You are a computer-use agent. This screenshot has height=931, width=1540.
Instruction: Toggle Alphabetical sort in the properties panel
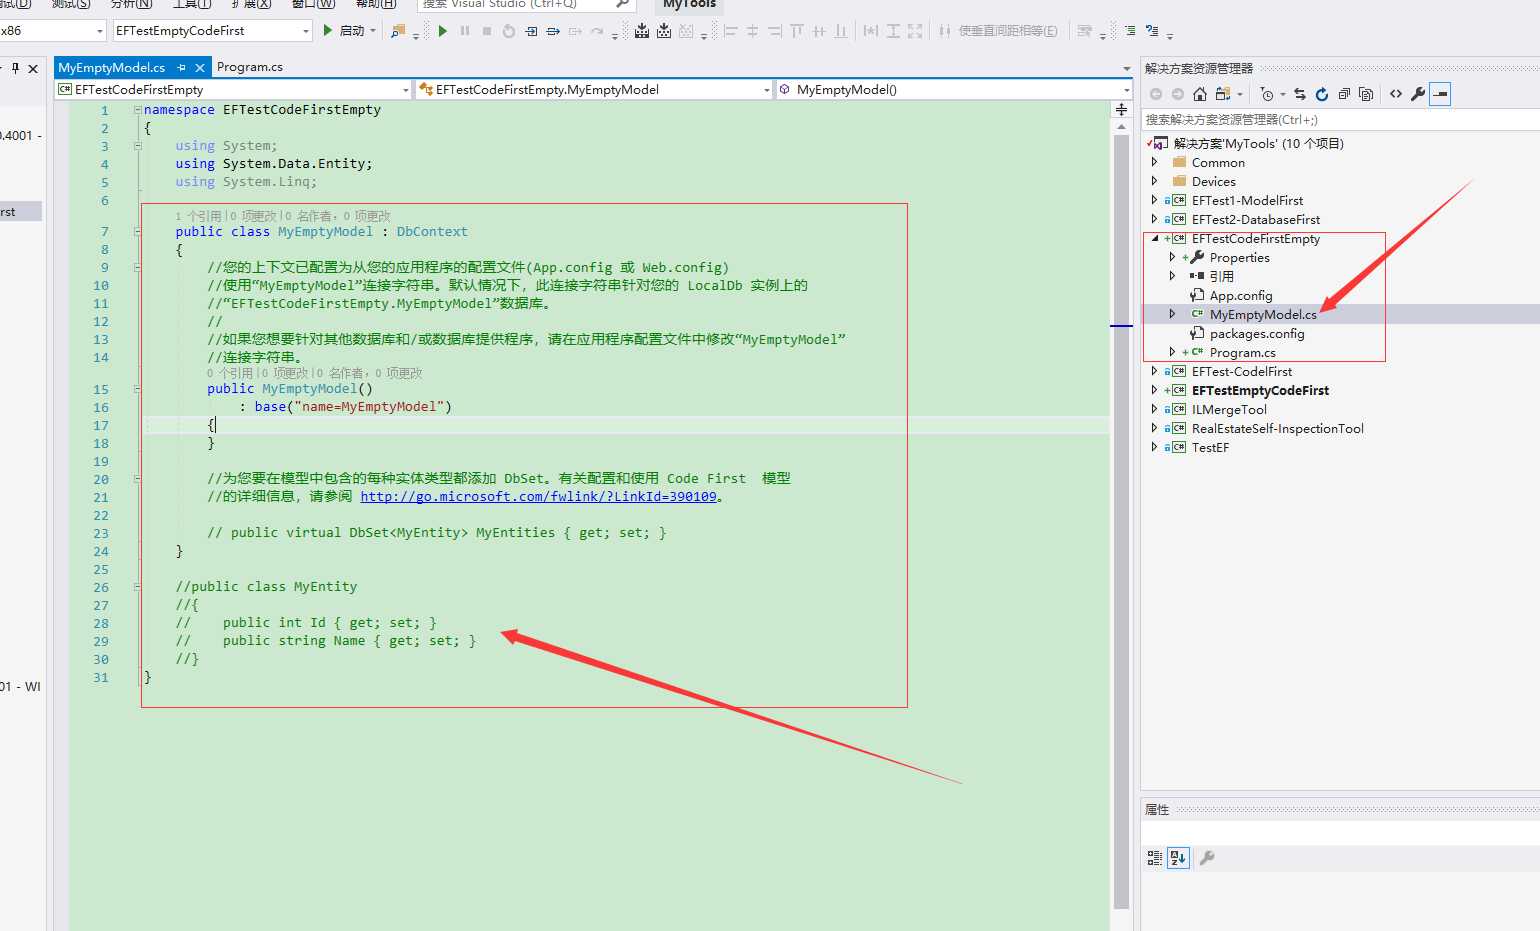point(1178,858)
